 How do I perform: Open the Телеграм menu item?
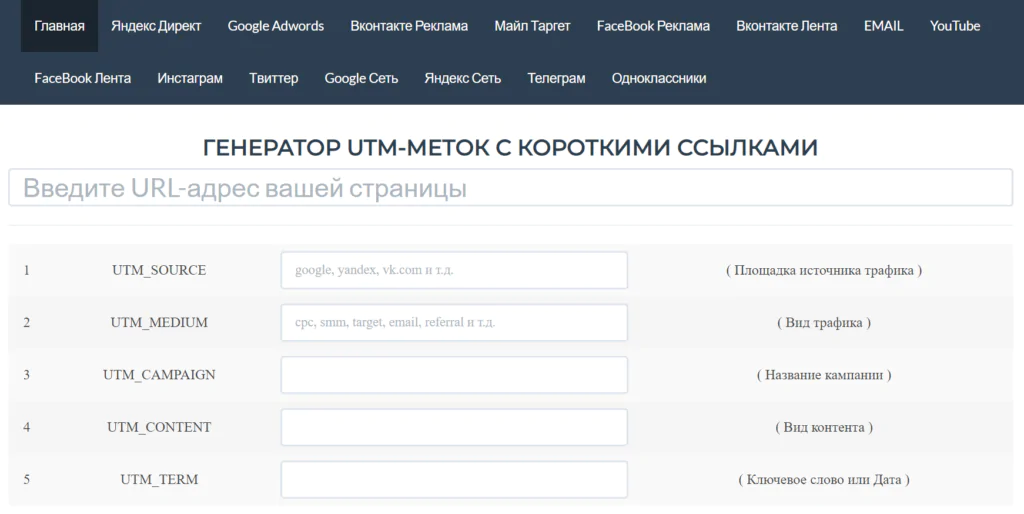(556, 78)
